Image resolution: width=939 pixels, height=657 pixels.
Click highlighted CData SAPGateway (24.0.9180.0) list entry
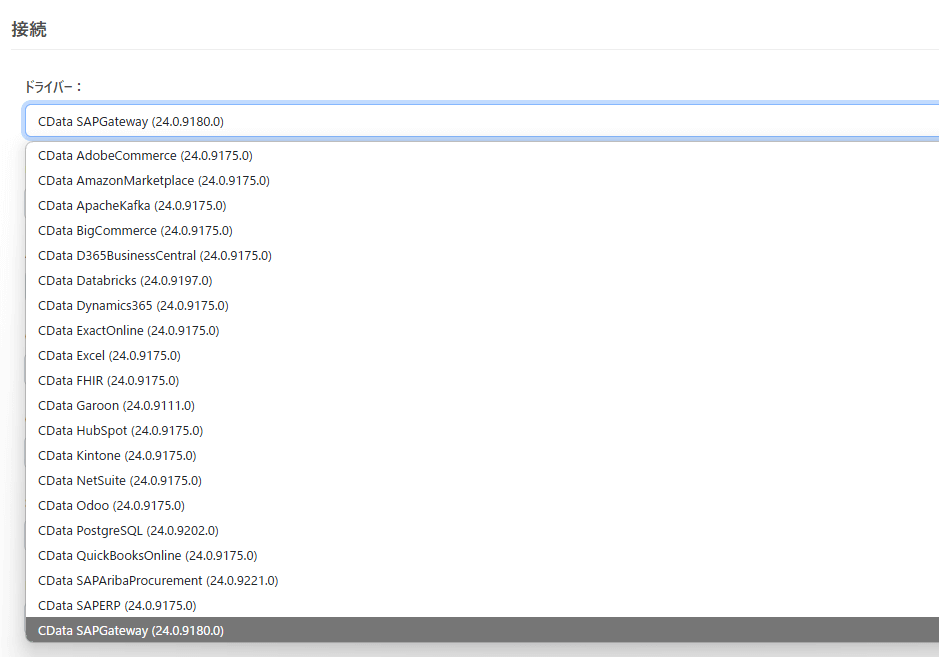click(482, 631)
